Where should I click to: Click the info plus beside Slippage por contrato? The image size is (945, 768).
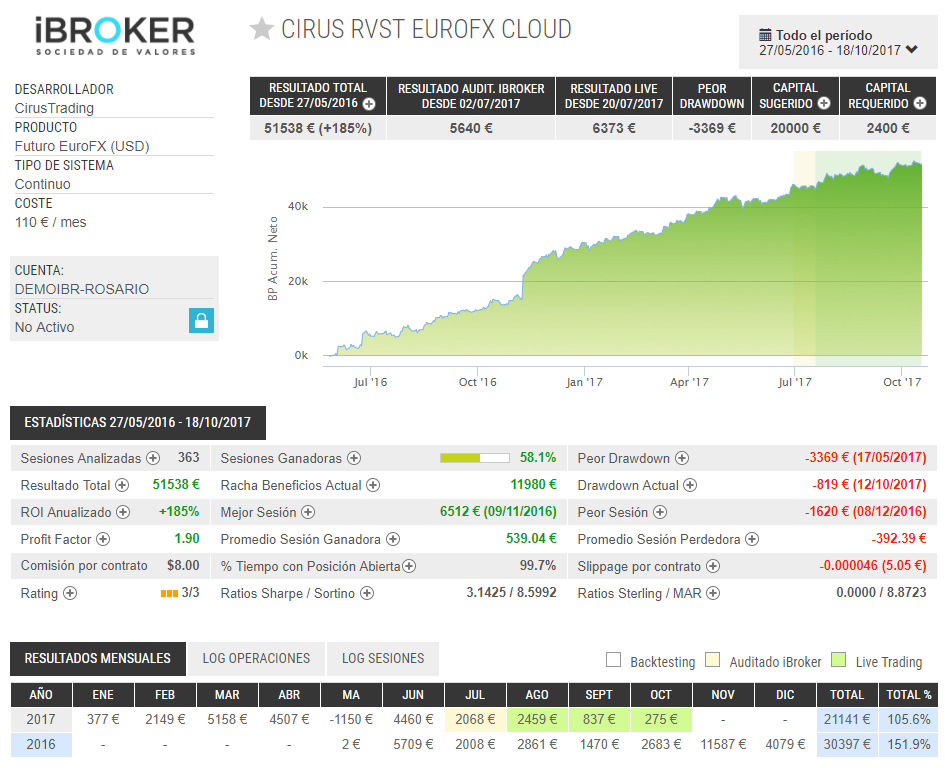coord(713,566)
